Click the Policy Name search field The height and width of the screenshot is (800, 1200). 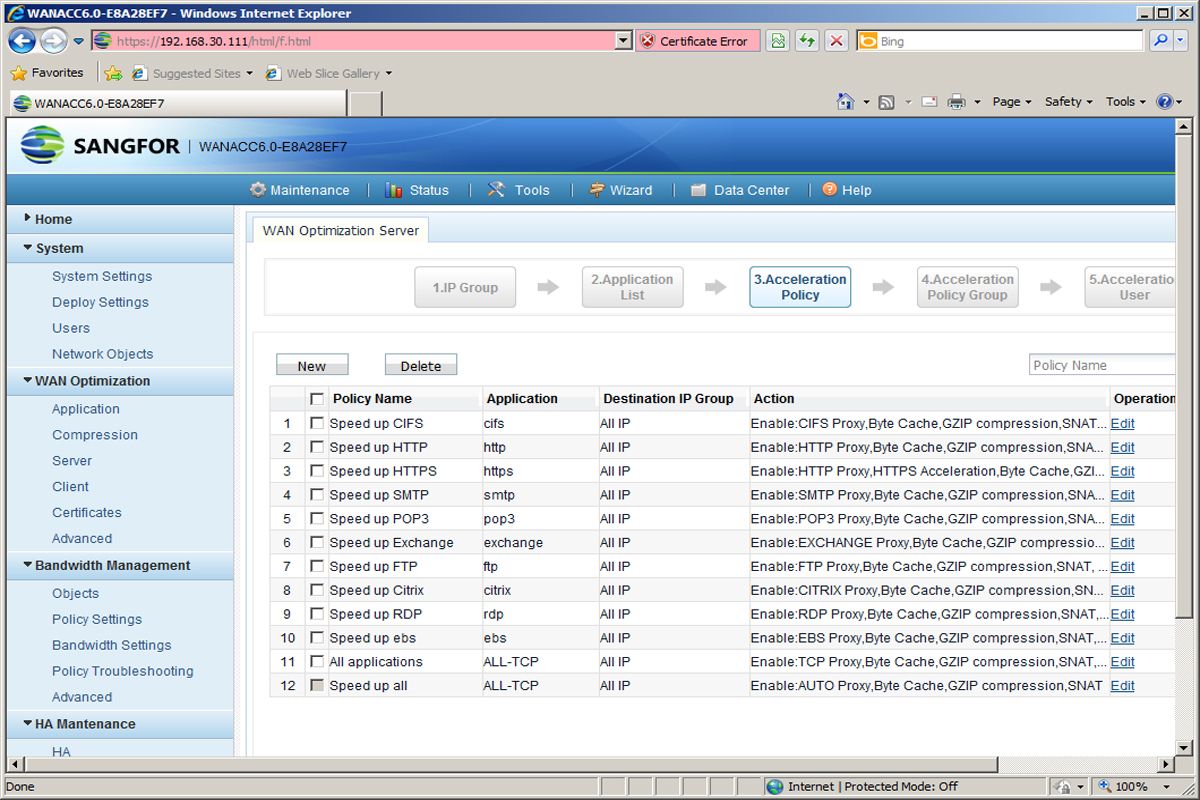(x=1102, y=365)
